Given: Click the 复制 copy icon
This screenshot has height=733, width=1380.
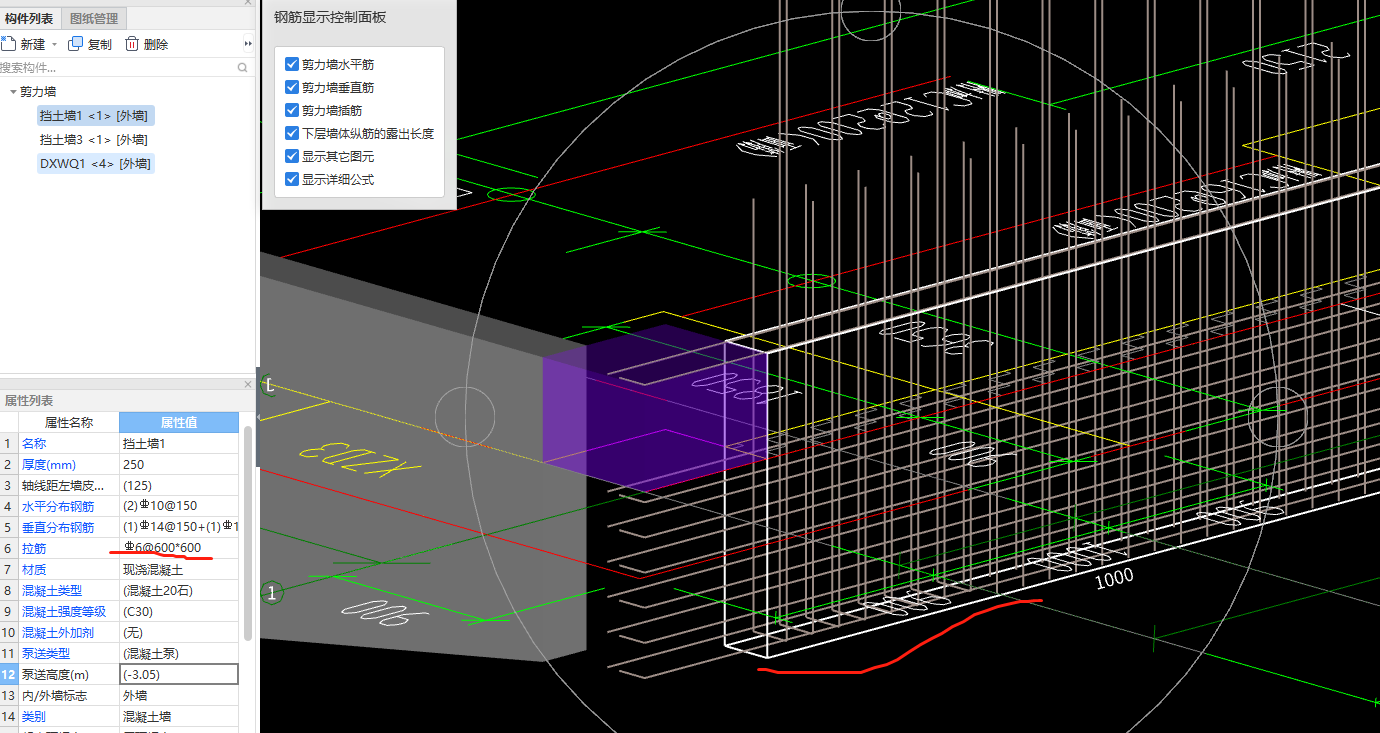Looking at the screenshot, I should 75,44.
